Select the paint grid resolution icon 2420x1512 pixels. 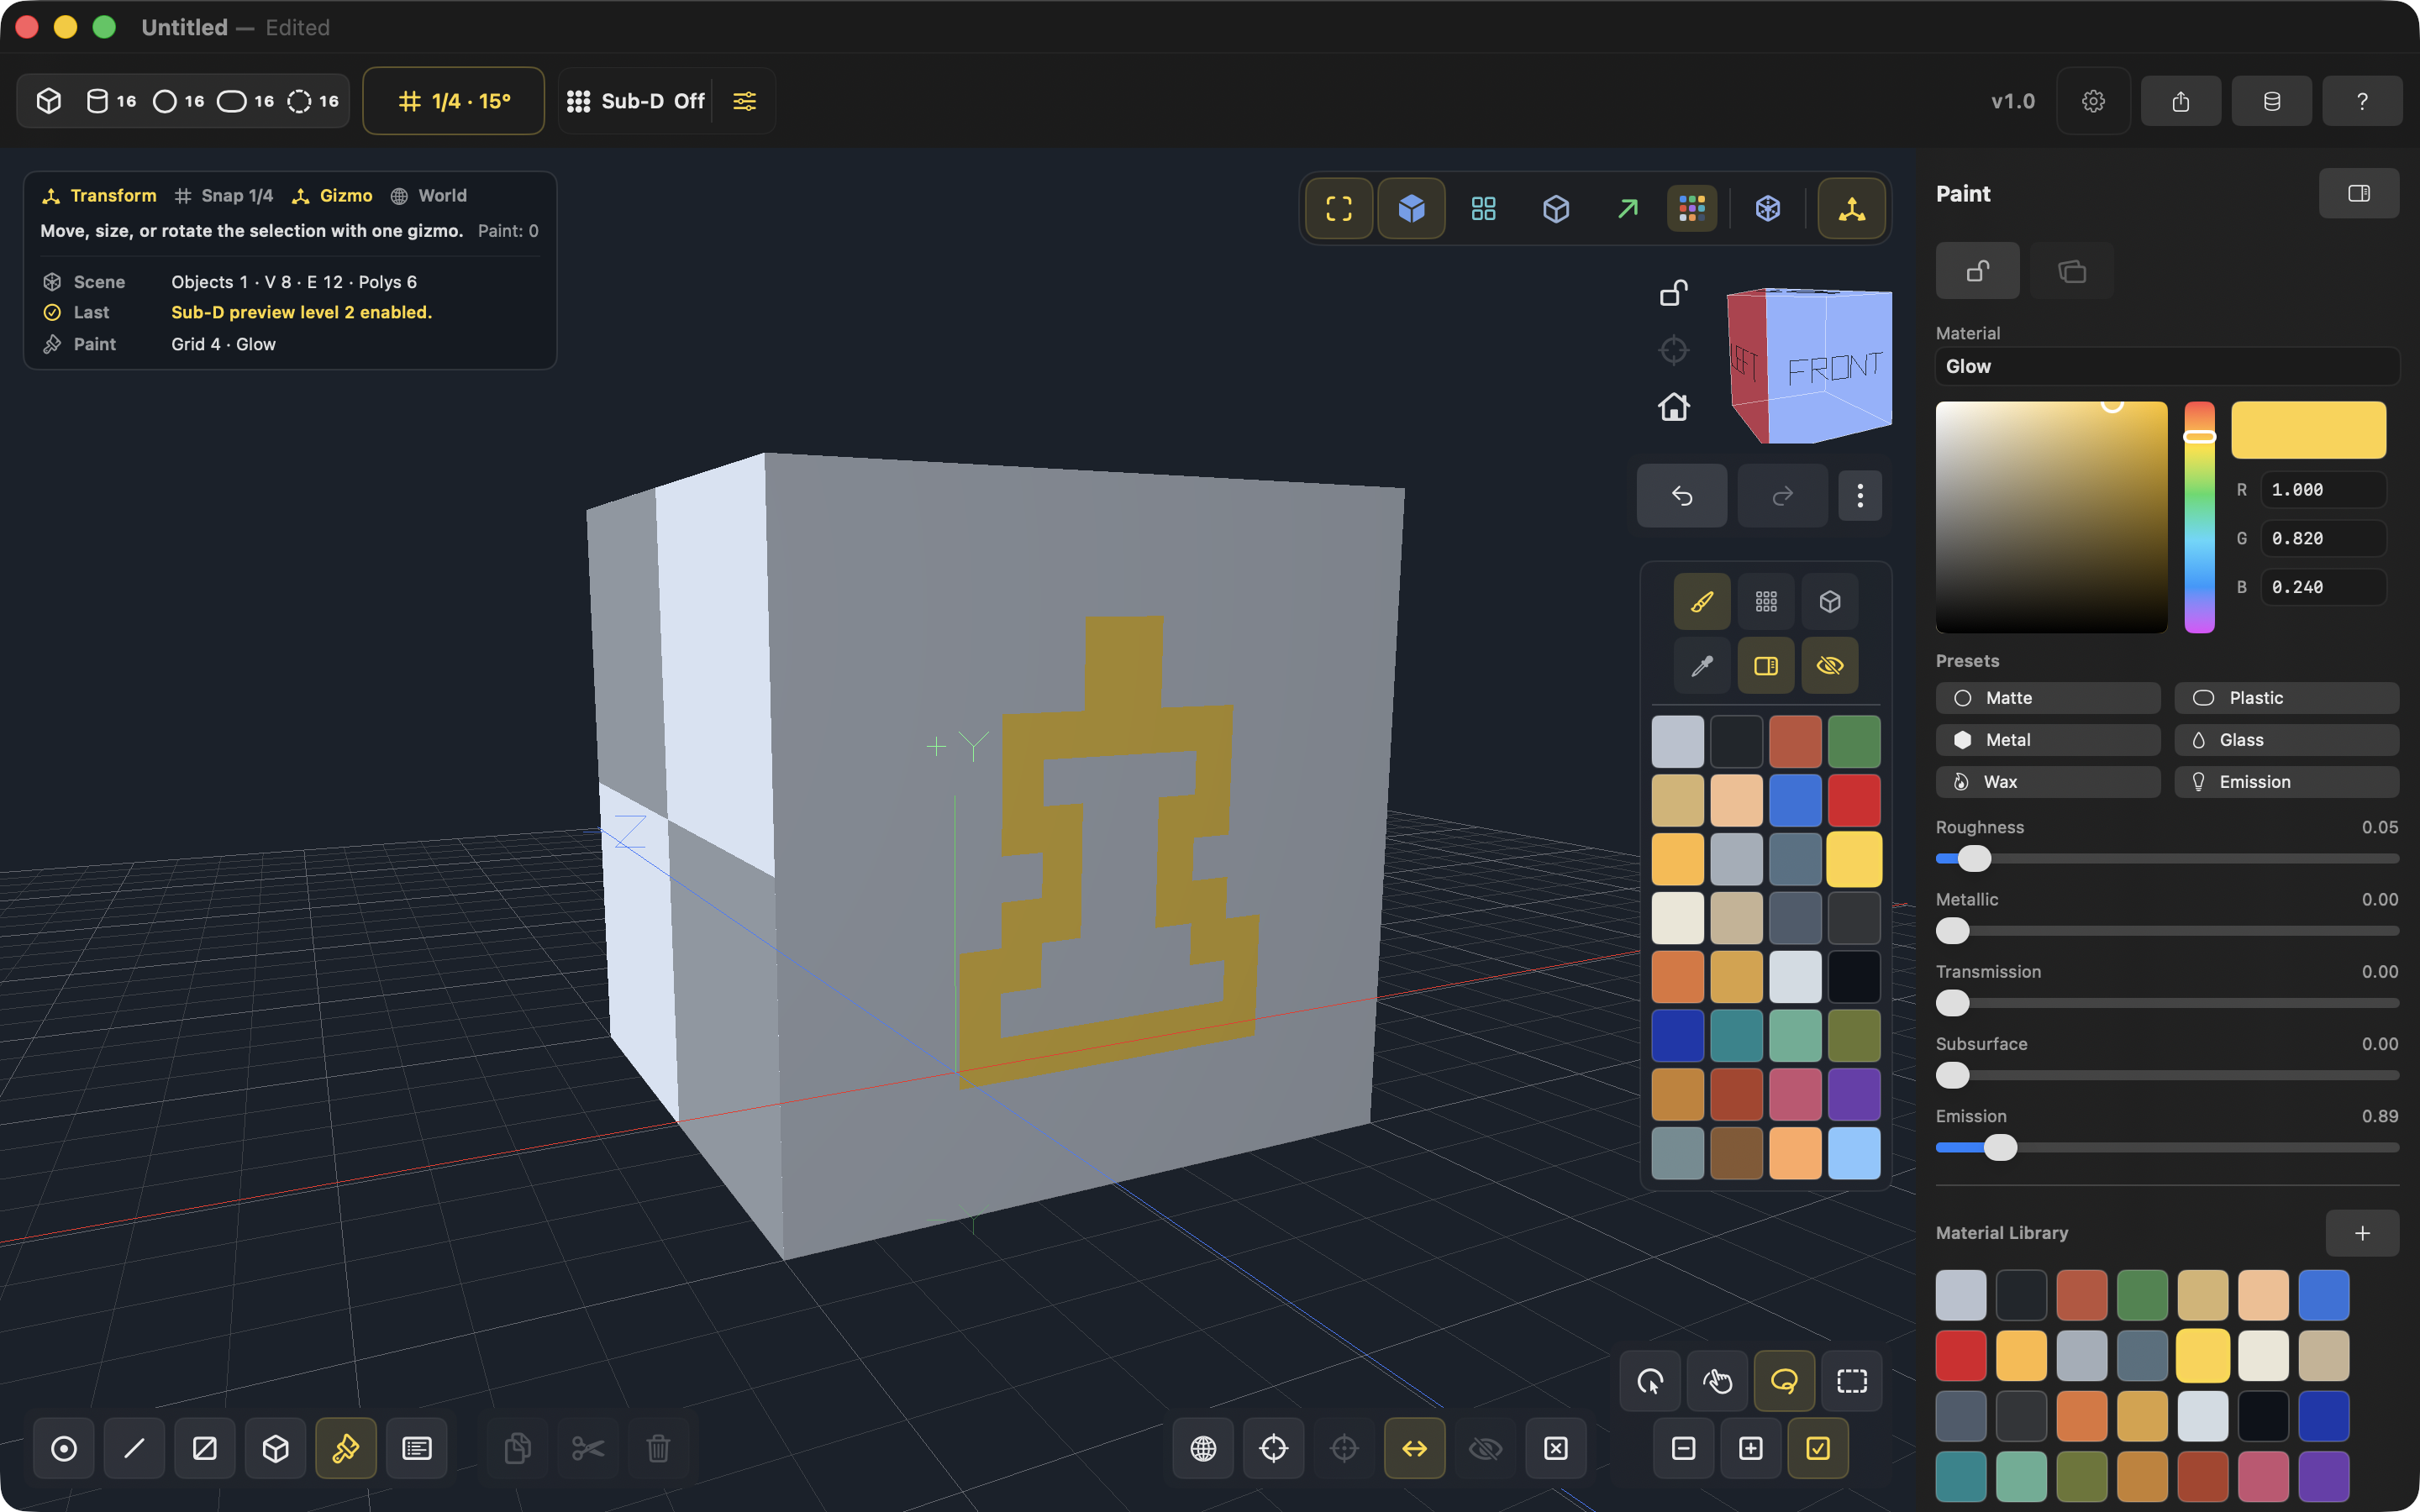point(1766,601)
